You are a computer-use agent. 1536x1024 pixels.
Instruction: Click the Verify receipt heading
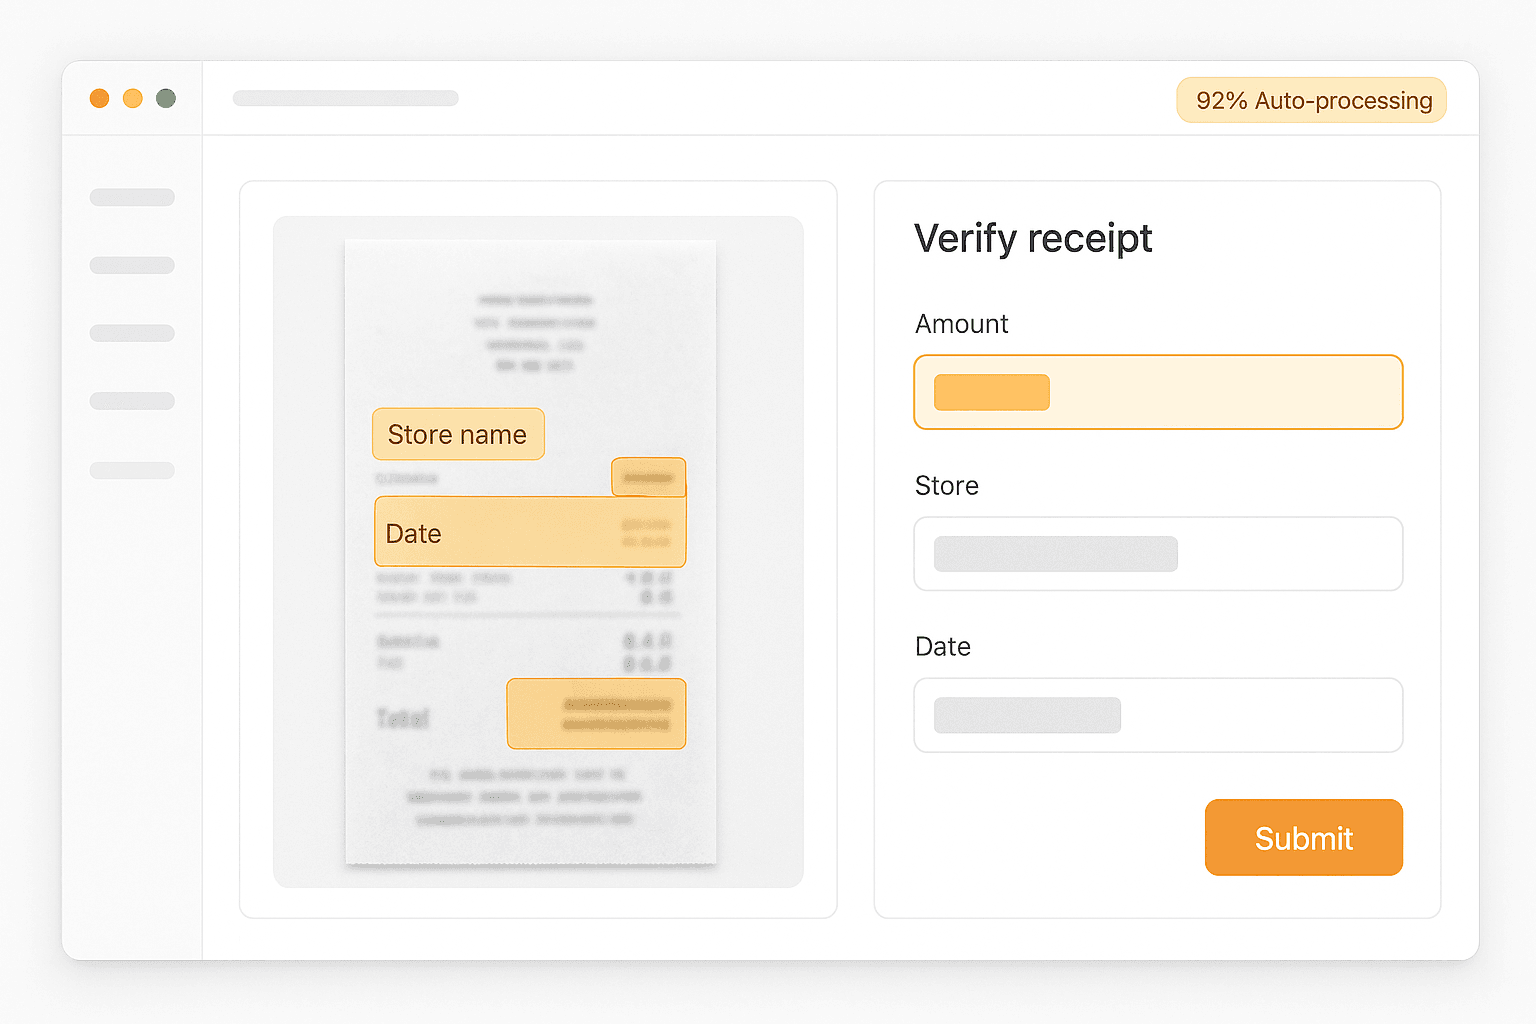pos(1033,238)
